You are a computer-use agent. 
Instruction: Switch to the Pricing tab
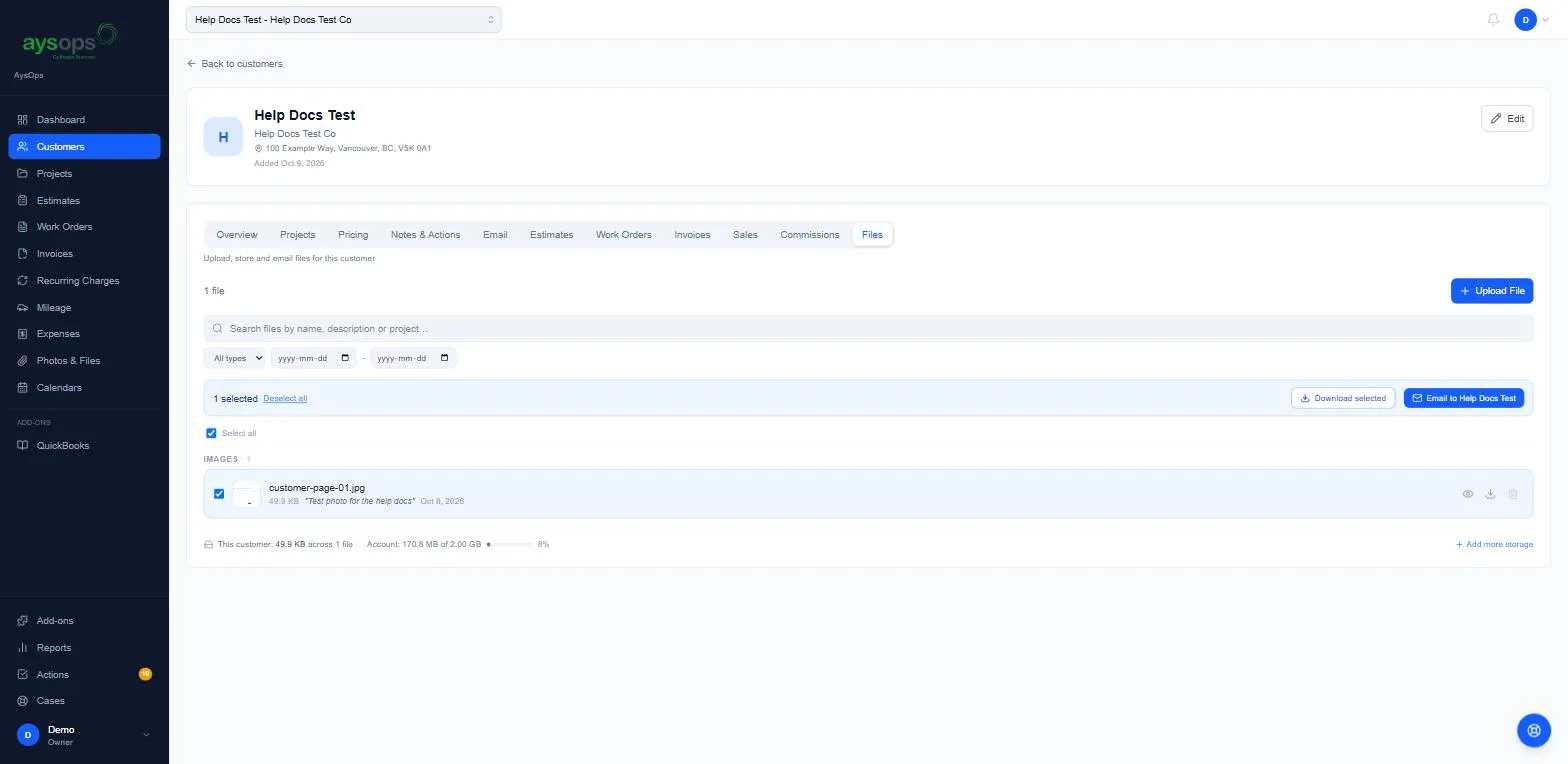pos(353,235)
